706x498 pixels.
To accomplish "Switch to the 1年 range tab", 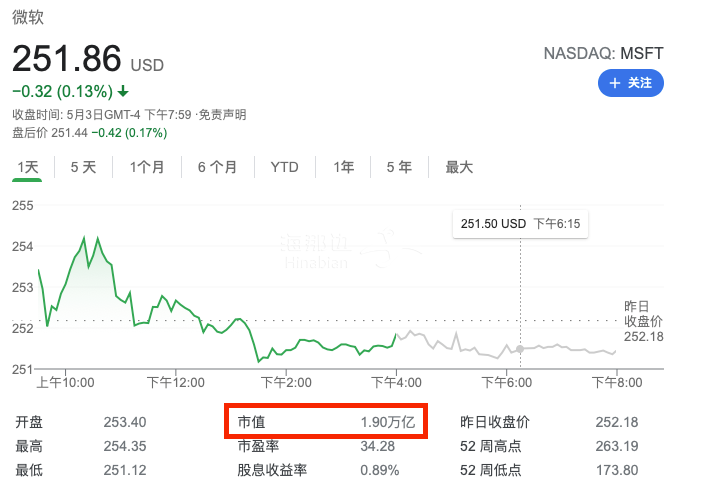I will (x=344, y=167).
